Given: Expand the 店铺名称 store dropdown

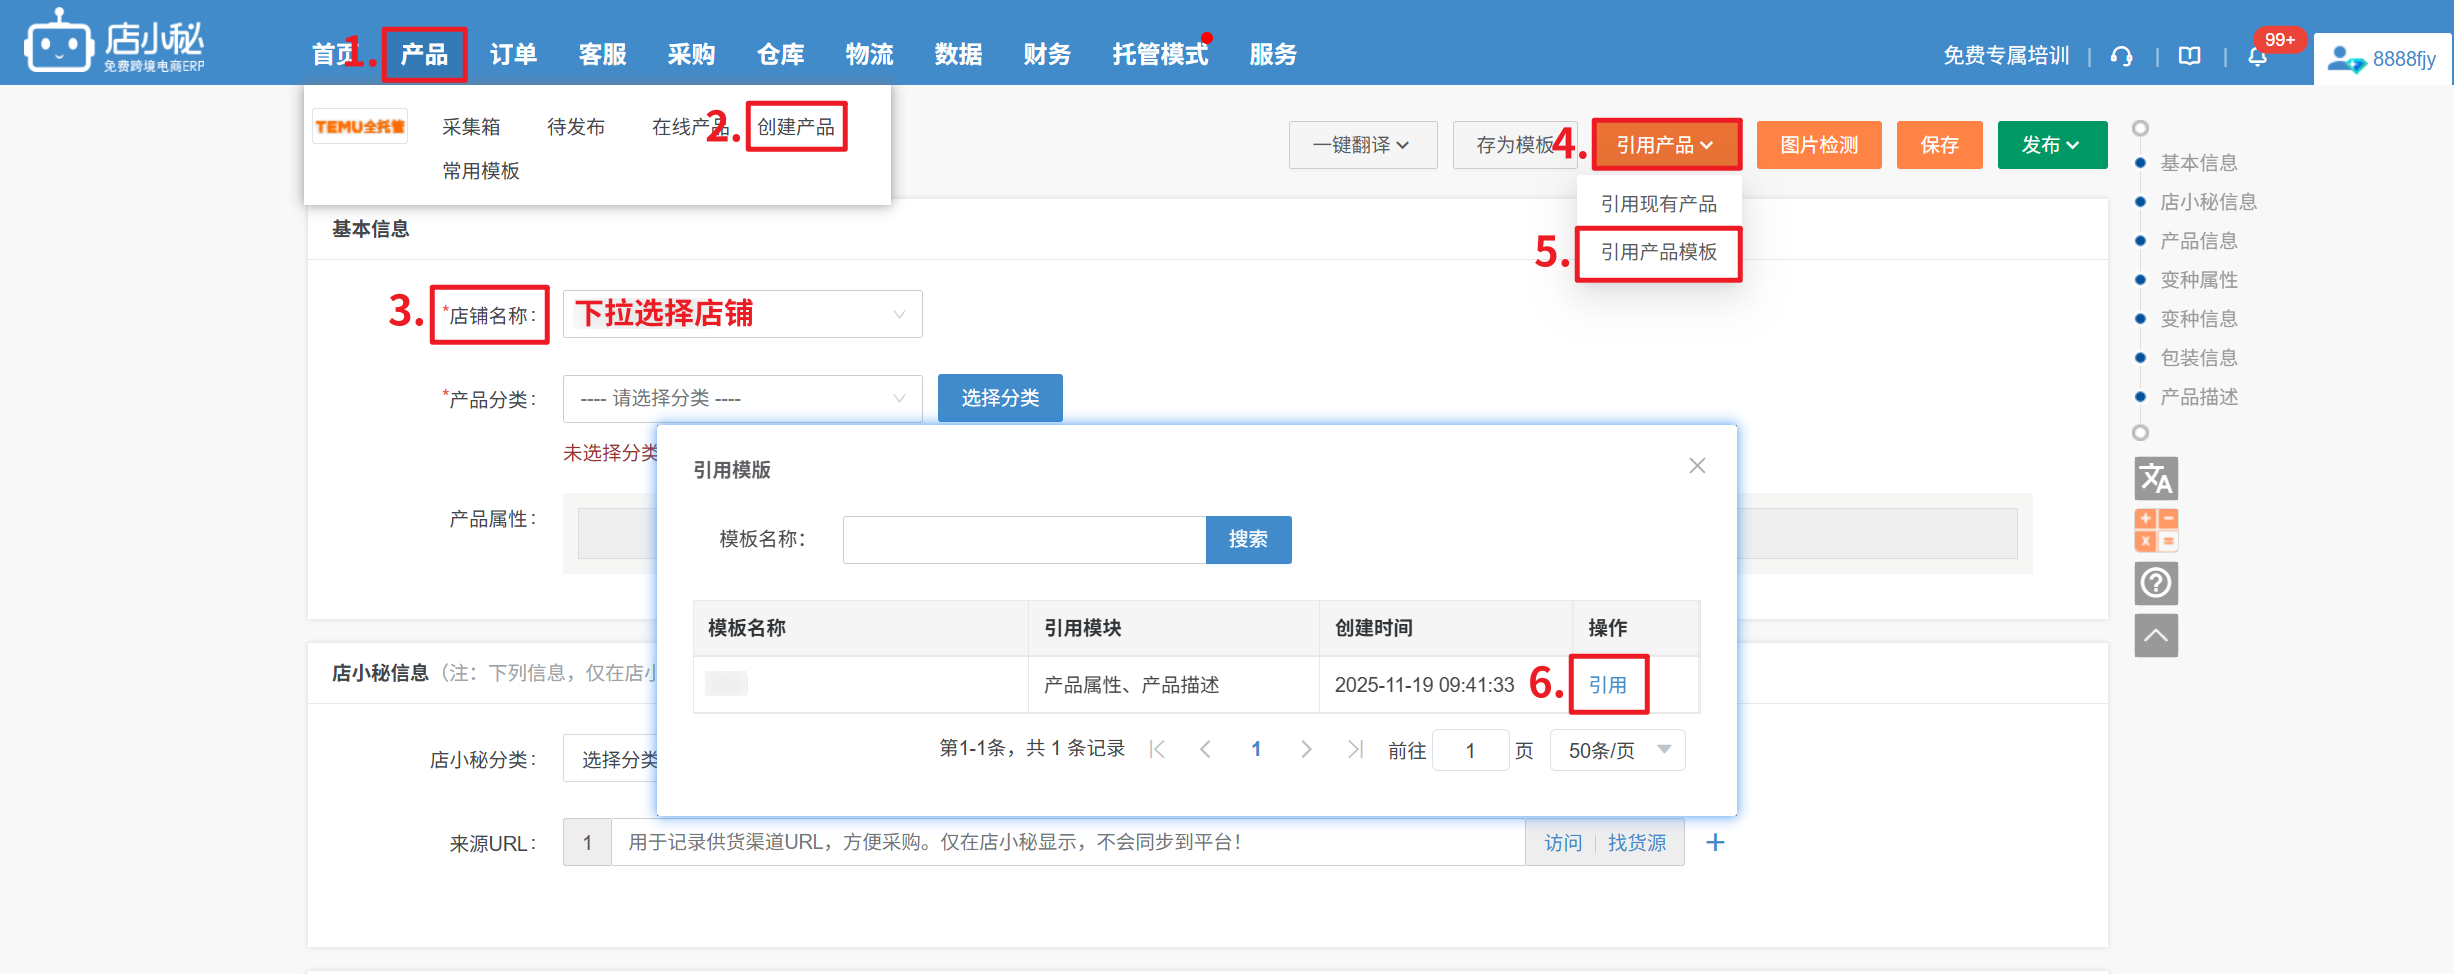Looking at the screenshot, I should (742, 314).
